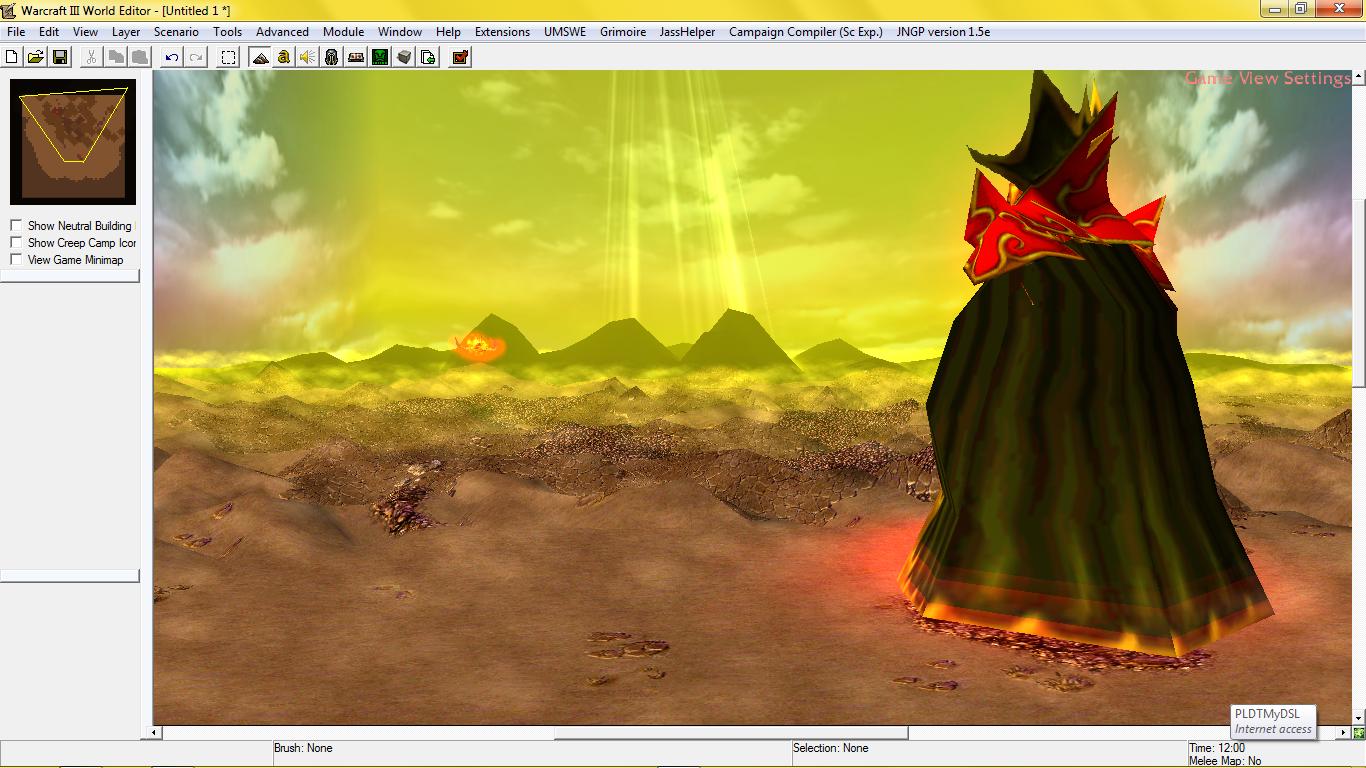The height and width of the screenshot is (768, 1366).
Task: Undo the last action with the blue arrow
Action: click(x=172, y=58)
